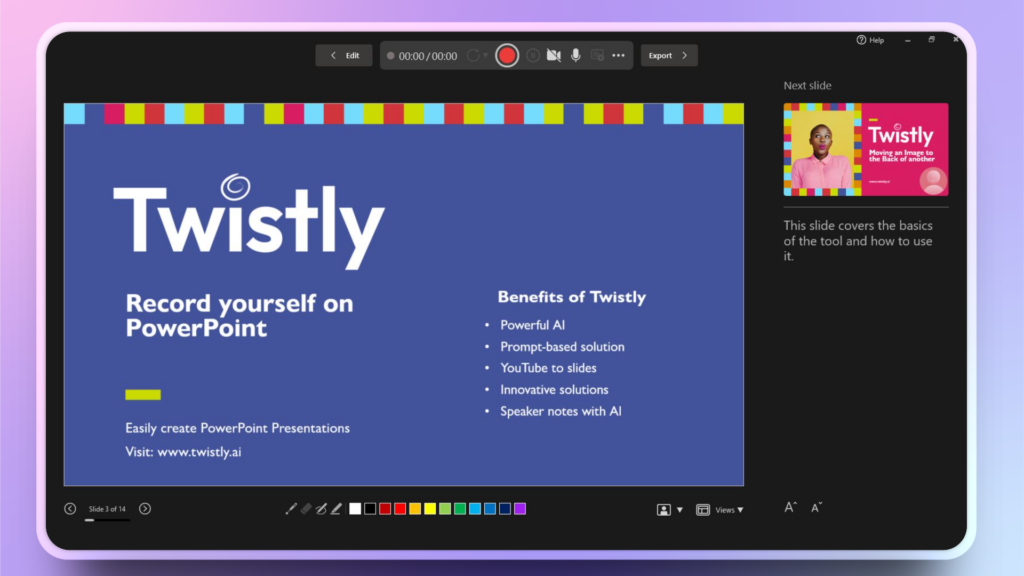This screenshot has width=1024, height=576.
Task: Click the 00:00 / 00:00 timer display
Action: click(428, 56)
